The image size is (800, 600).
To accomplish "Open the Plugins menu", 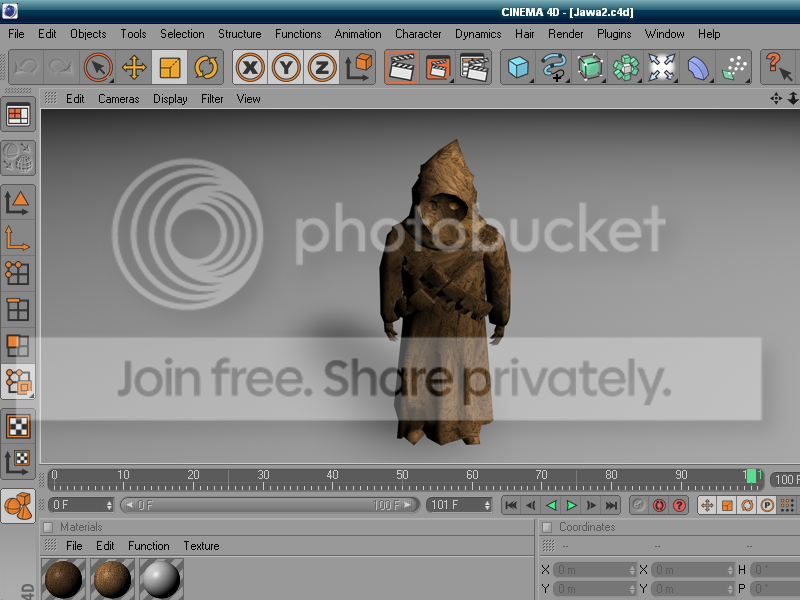I will pyautogui.click(x=614, y=34).
